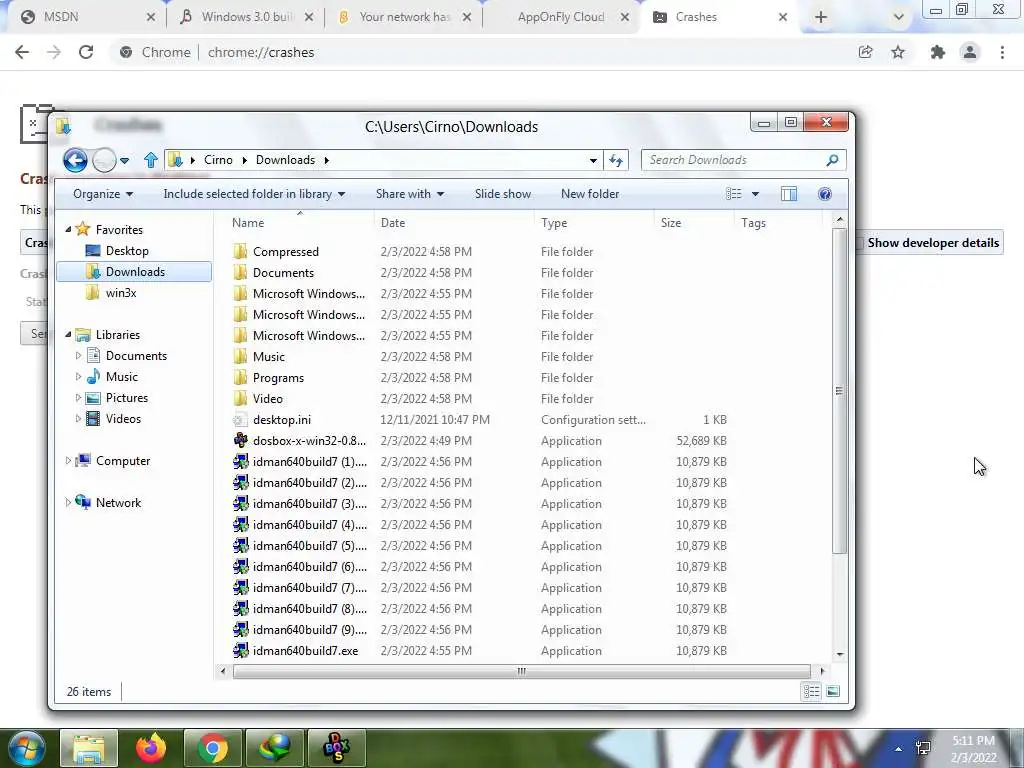The width and height of the screenshot is (1024, 768).
Task: Refresh the Downloads folder view
Action: click(x=616, y=160)
